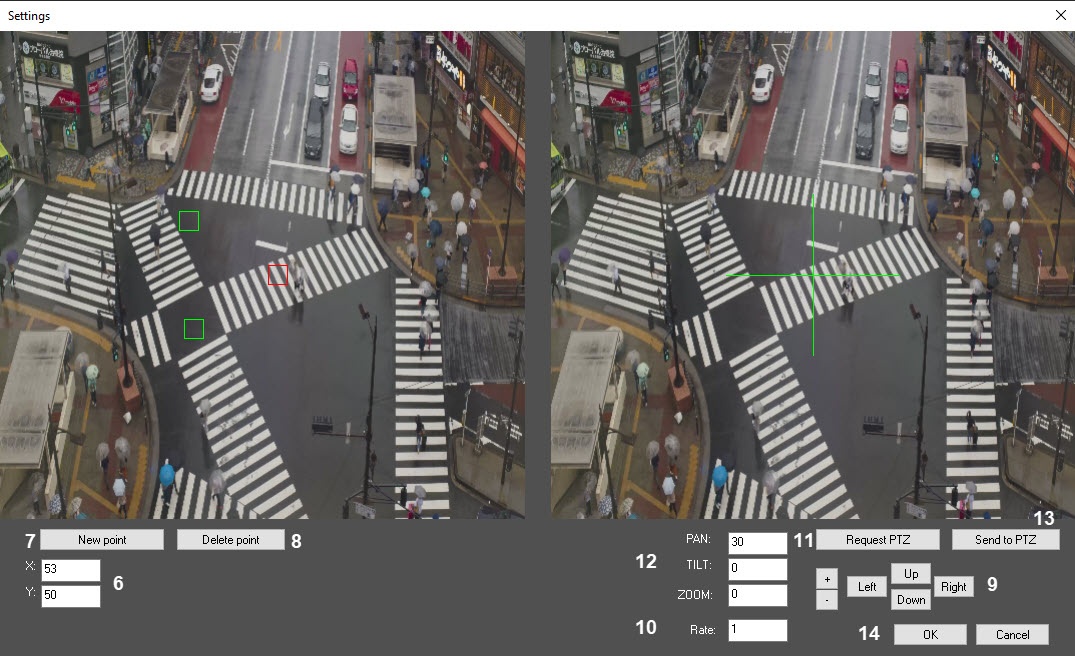This screenshot has height=656, width=1075.
Task: Pan the camera Right
Action: pyautogui.click(x=953, y=587)
